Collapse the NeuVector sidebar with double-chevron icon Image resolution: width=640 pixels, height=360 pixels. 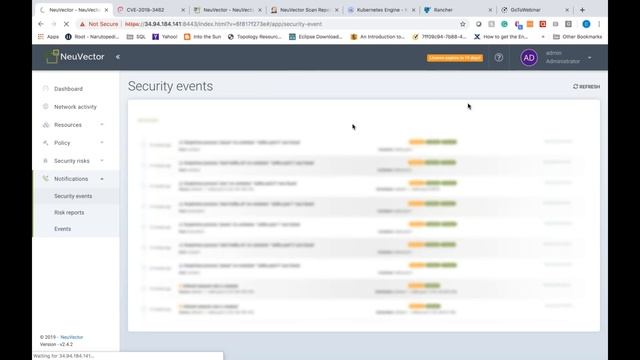118,57
